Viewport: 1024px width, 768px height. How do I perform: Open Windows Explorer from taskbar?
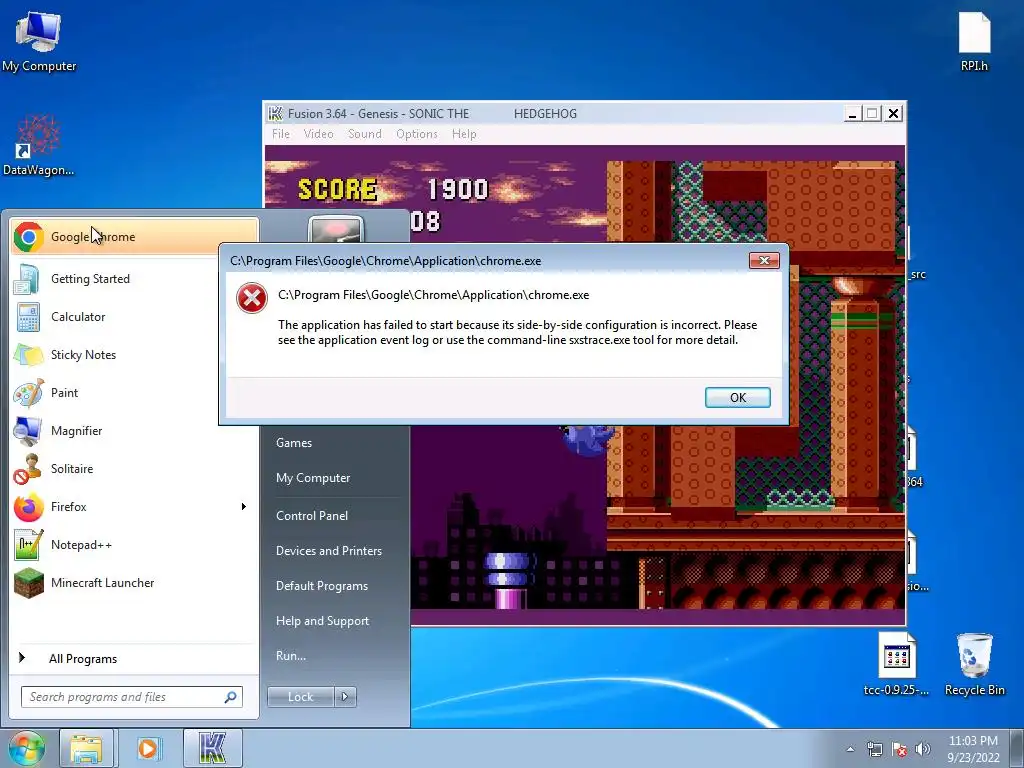86,748
